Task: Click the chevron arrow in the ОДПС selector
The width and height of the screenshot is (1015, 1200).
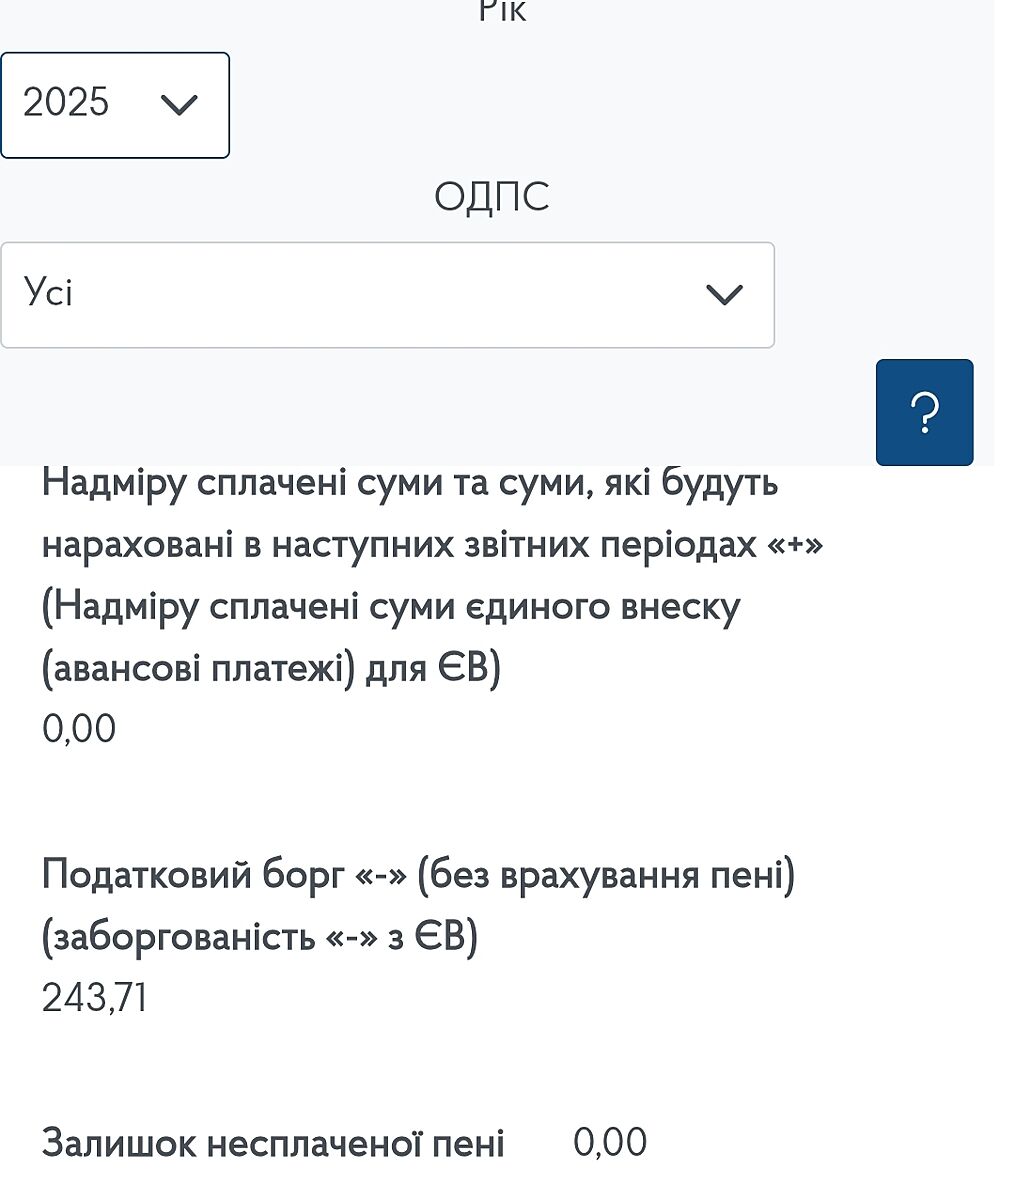Action: point(724,294)
